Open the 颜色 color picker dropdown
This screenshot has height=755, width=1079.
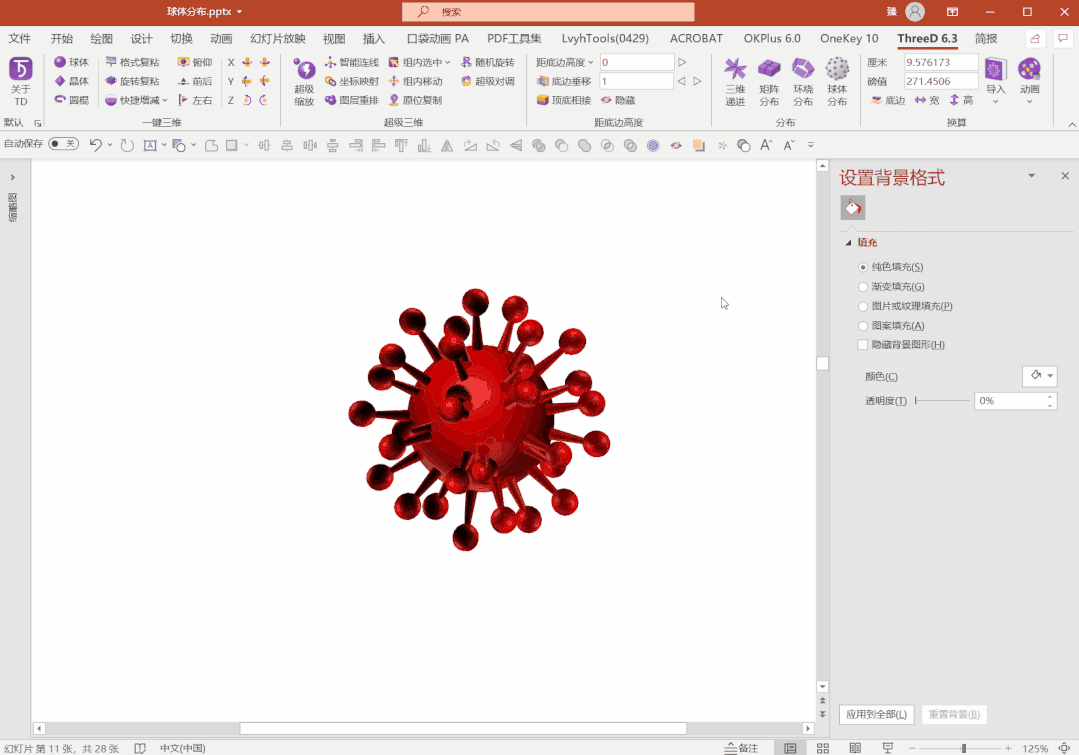click(x=1050, y=376)
